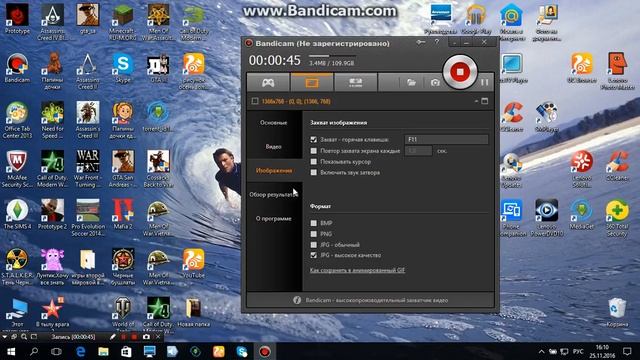
Task: Select the Google Play desktop shortcut
Action: click(476, 19)
